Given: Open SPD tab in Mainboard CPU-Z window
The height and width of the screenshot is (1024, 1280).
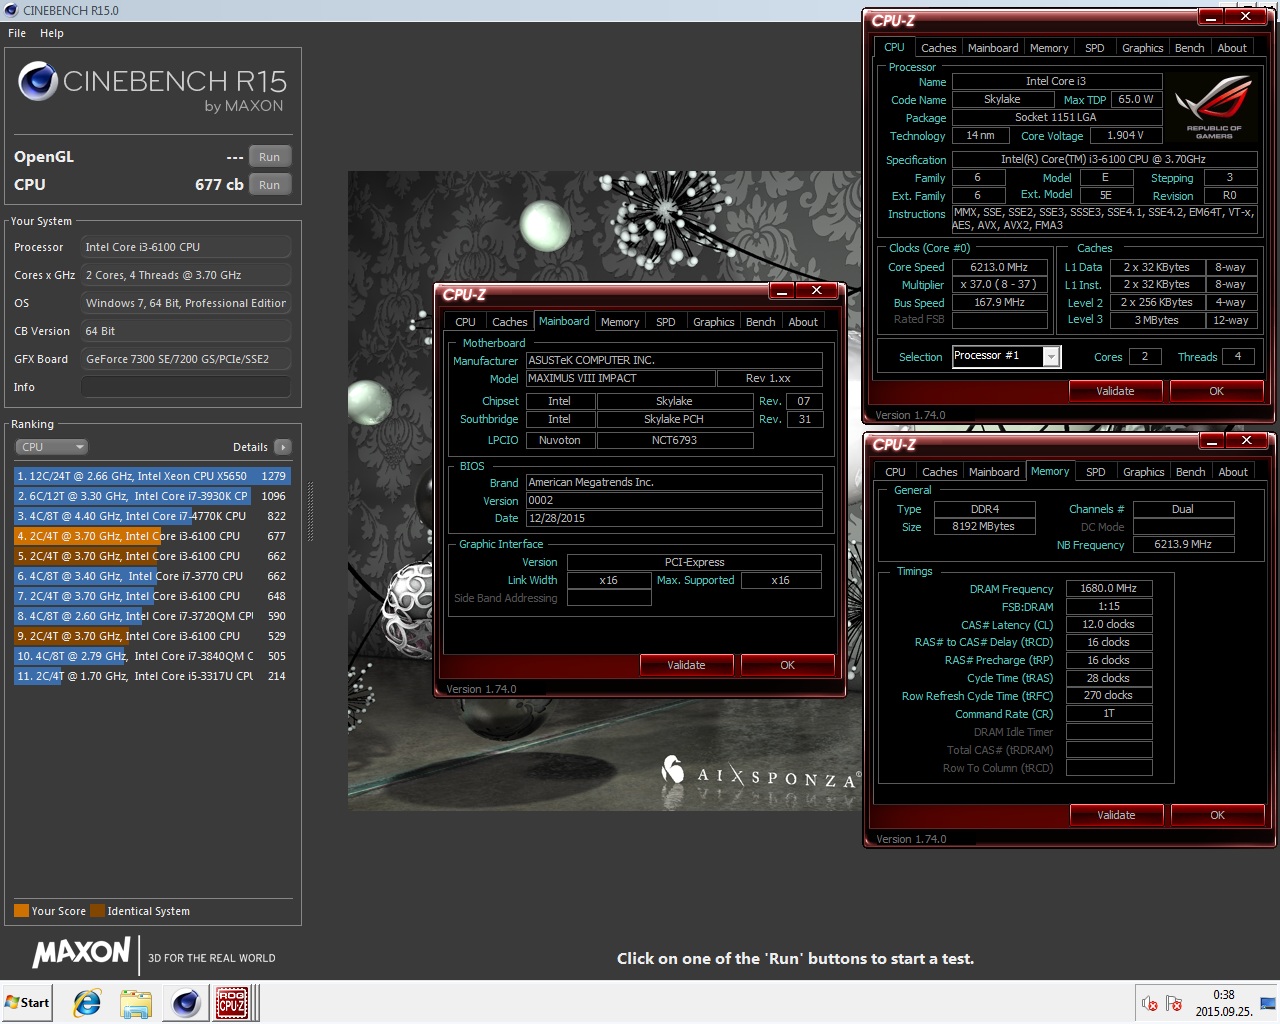Looking at the screenshot, I should point(666,322).
